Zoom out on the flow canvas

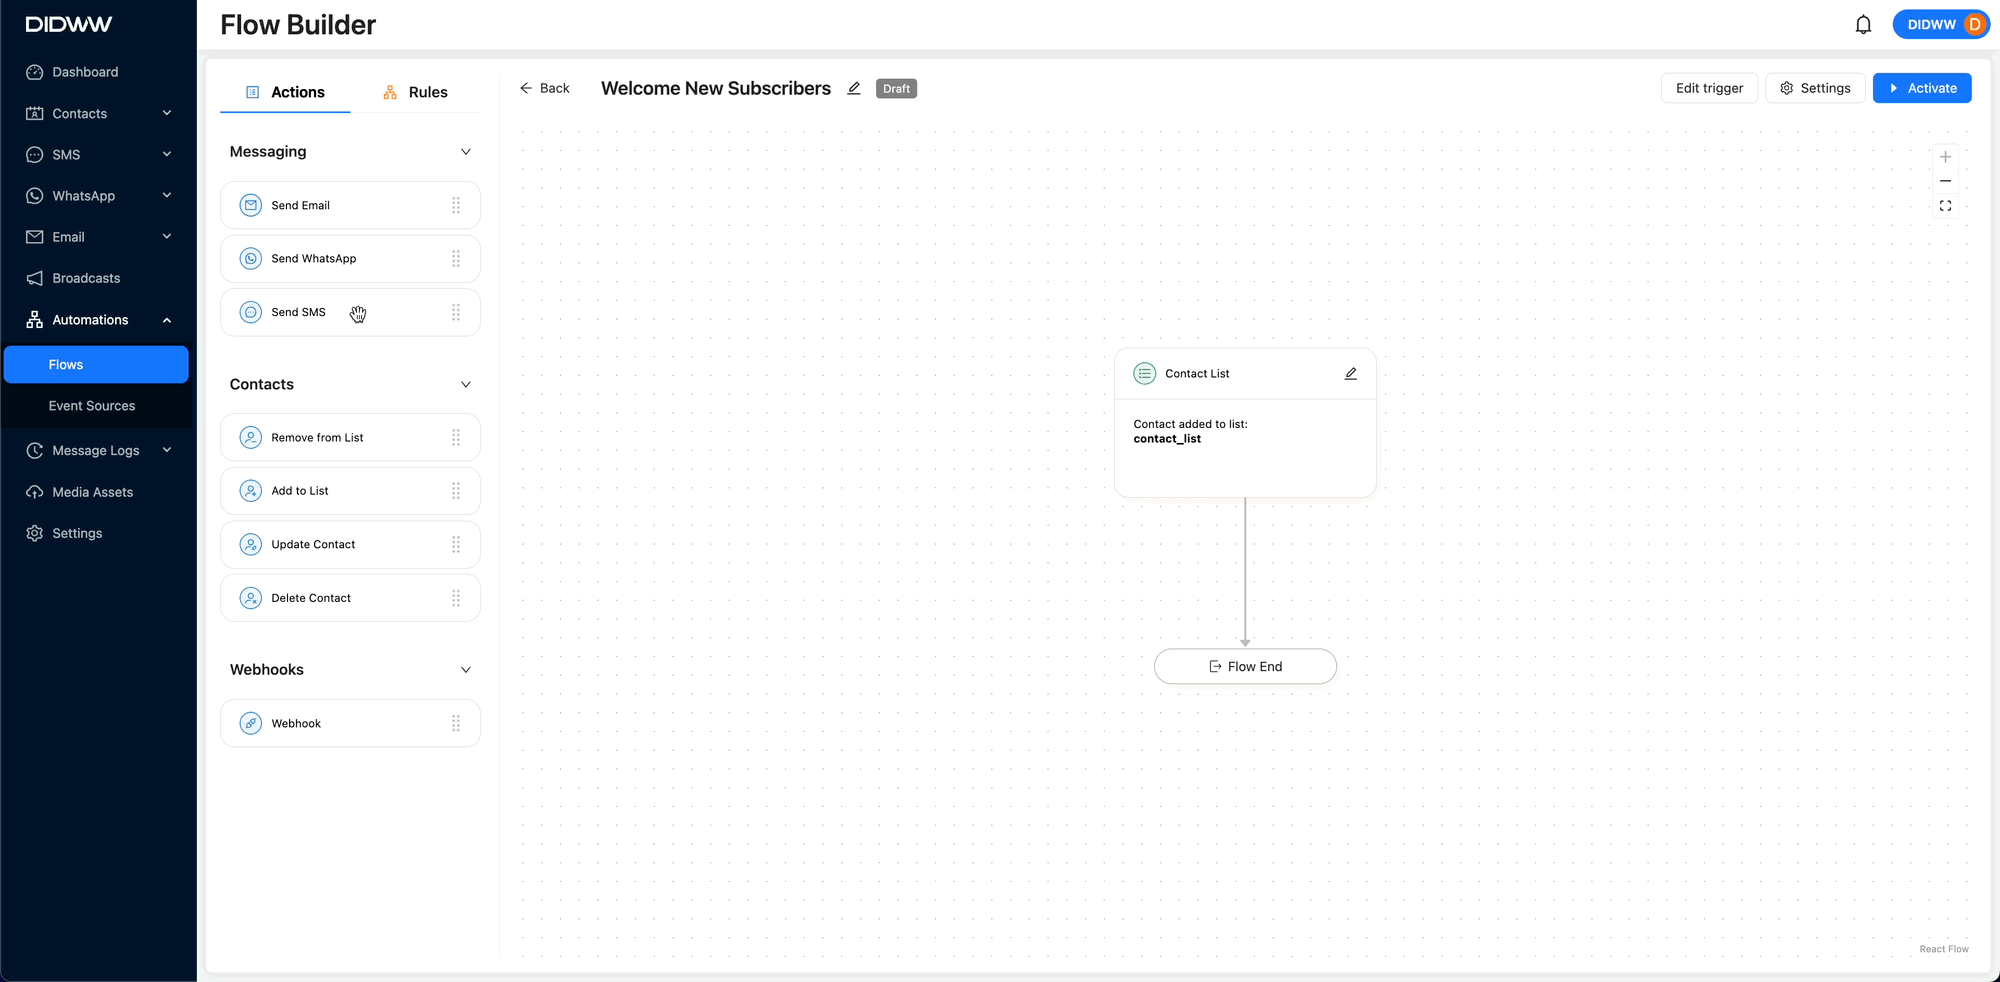click(1945, 181)
